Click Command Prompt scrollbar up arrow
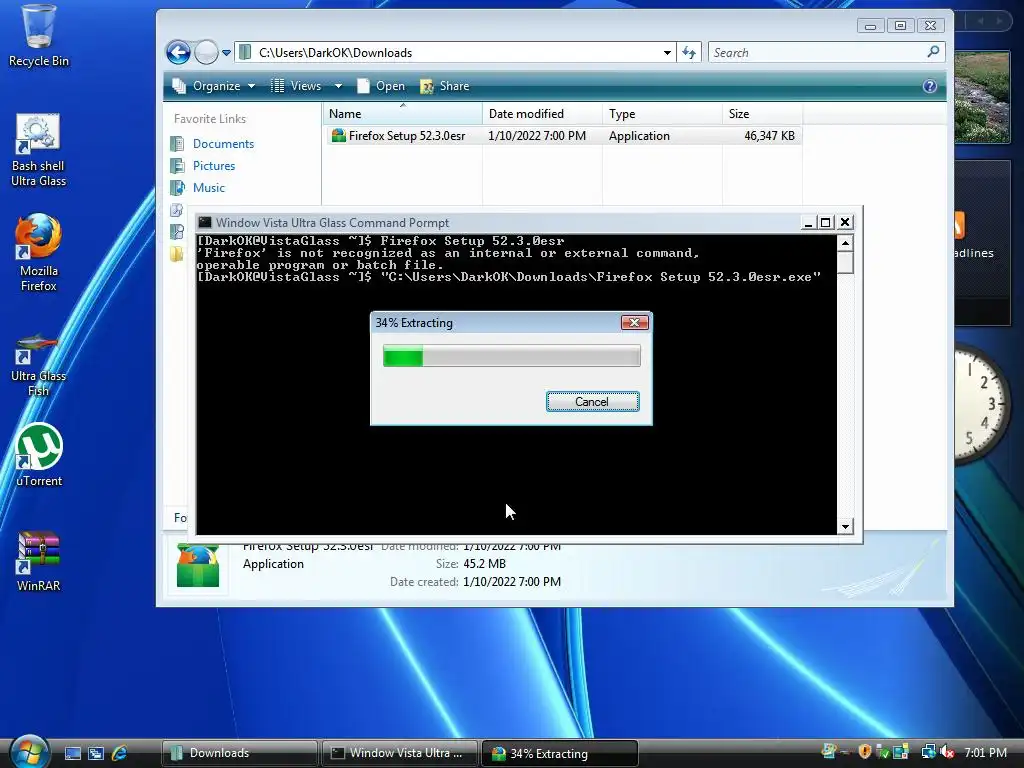This screenshot has height=768, width=1024. tap(845, 243)
